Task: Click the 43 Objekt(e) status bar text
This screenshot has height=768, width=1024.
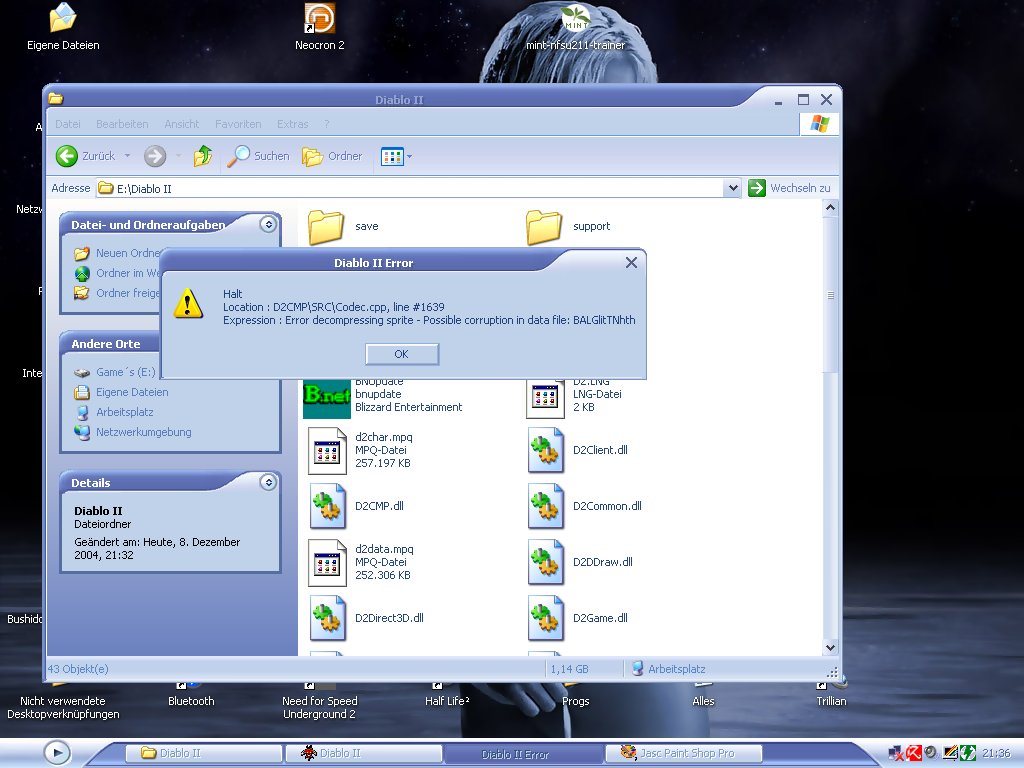Action: tap(78, 669)
